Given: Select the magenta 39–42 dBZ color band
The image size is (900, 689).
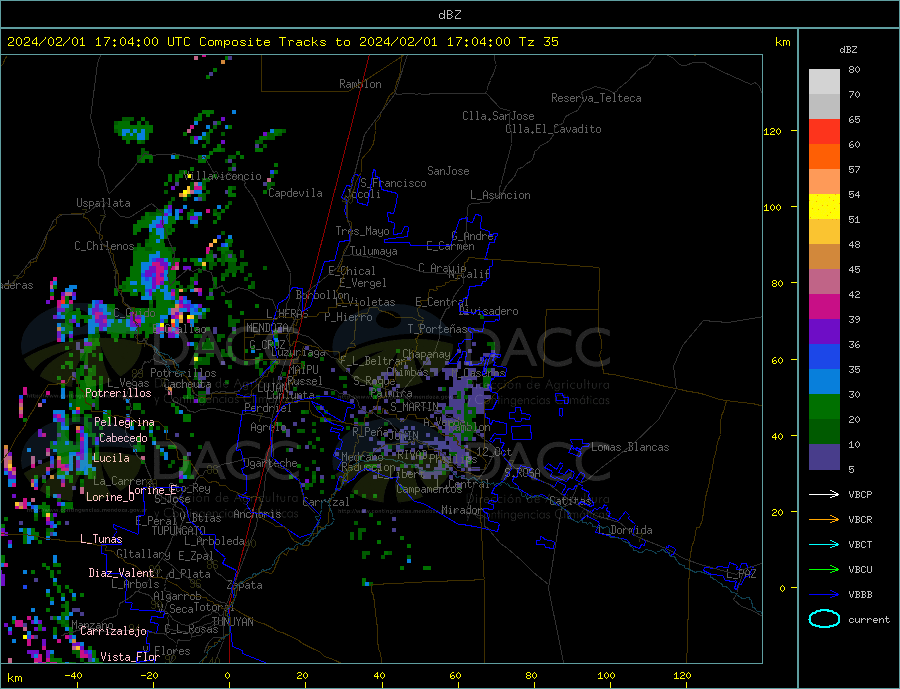Looking at the screenshot, I should tap(824, 307).
